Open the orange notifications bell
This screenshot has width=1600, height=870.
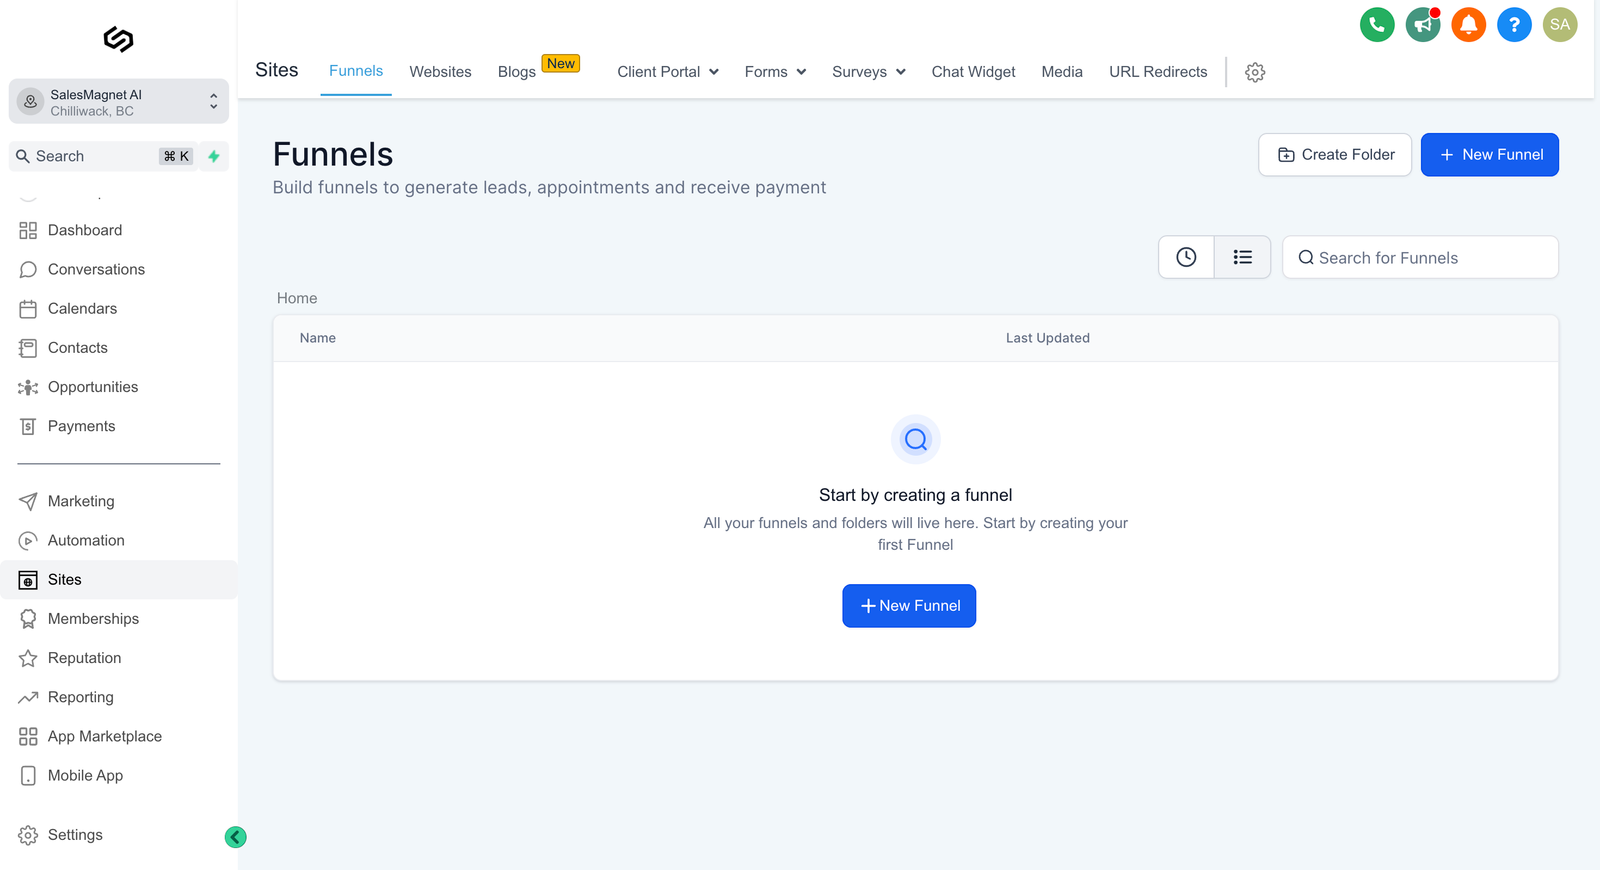(1468, 25)
